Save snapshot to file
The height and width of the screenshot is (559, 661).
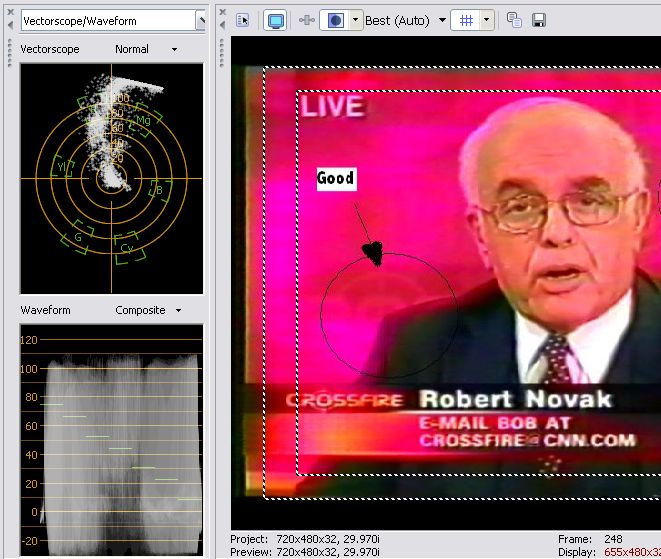click(x=539, y=20)
